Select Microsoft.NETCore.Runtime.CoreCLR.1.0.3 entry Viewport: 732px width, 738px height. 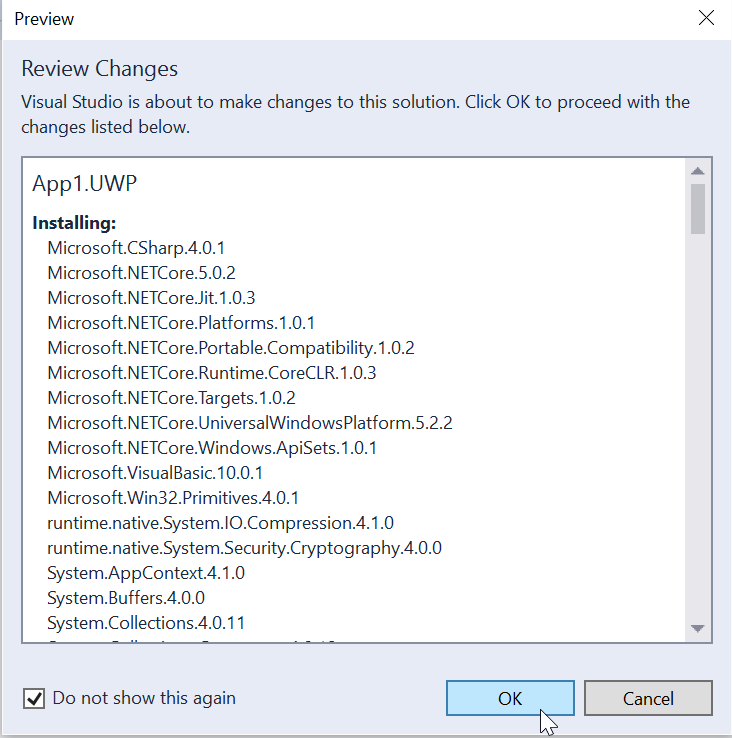(x=211, y=372)
